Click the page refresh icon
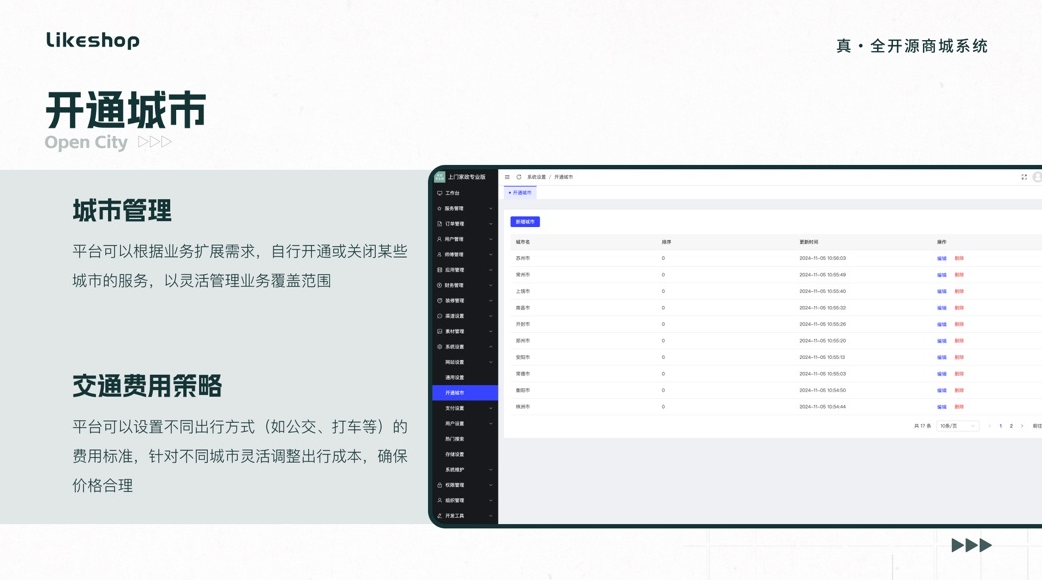The width and height of the screenshot is (1045, 580). click(x=519, y=177)
